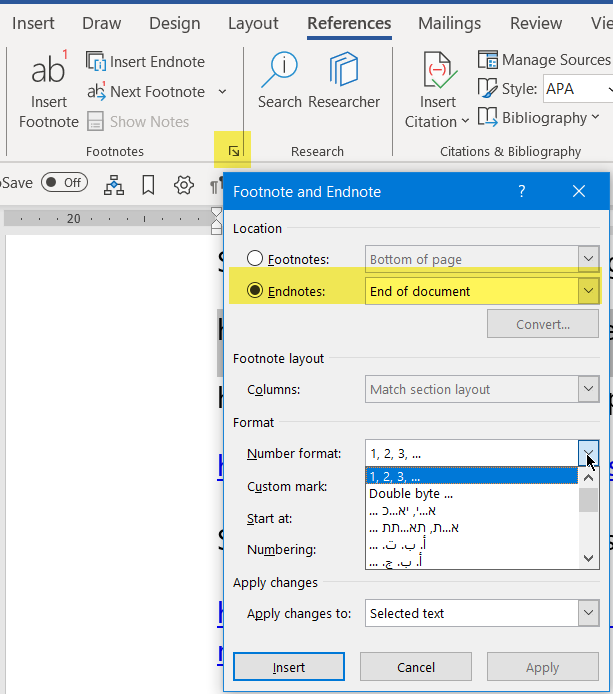Switch to the Design tab

[x=174, y=23]
